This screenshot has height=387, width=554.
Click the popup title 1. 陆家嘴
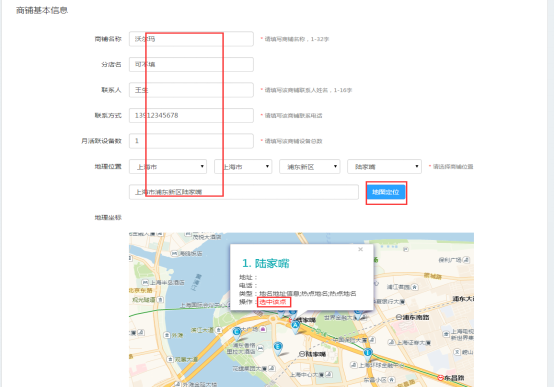click(x=266, y=263)
